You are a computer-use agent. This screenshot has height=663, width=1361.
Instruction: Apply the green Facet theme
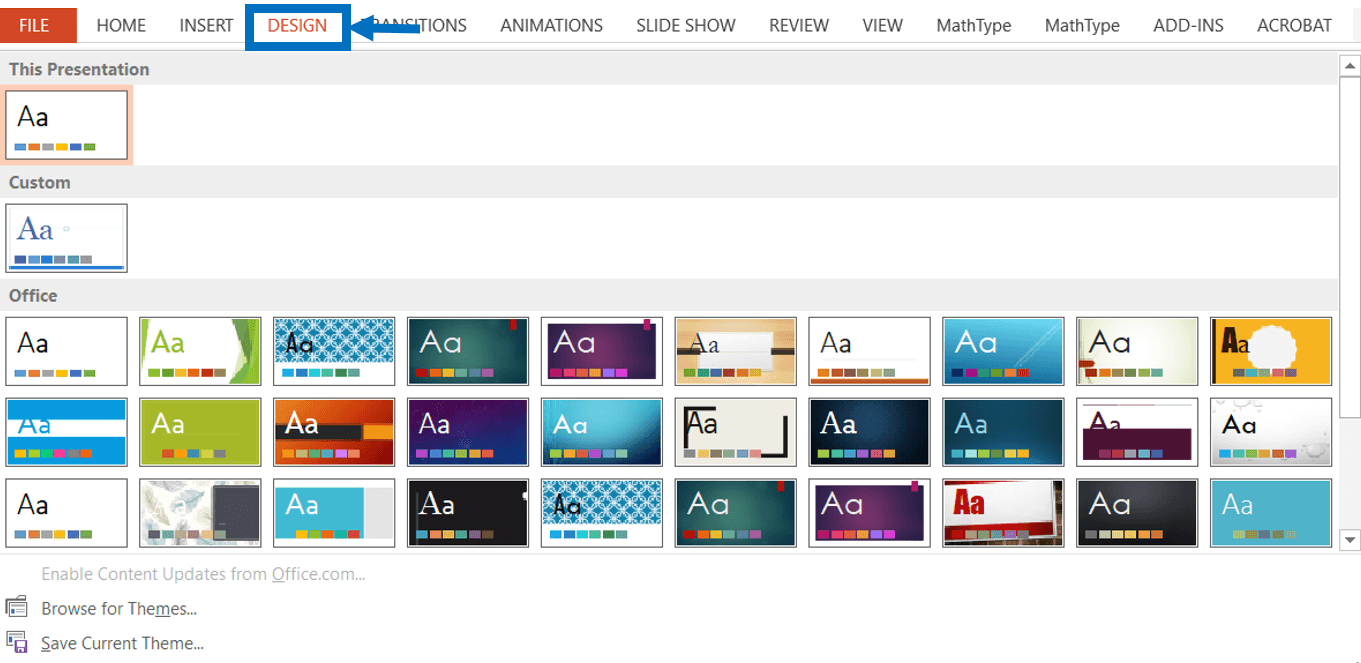click(x=200, y=351)
